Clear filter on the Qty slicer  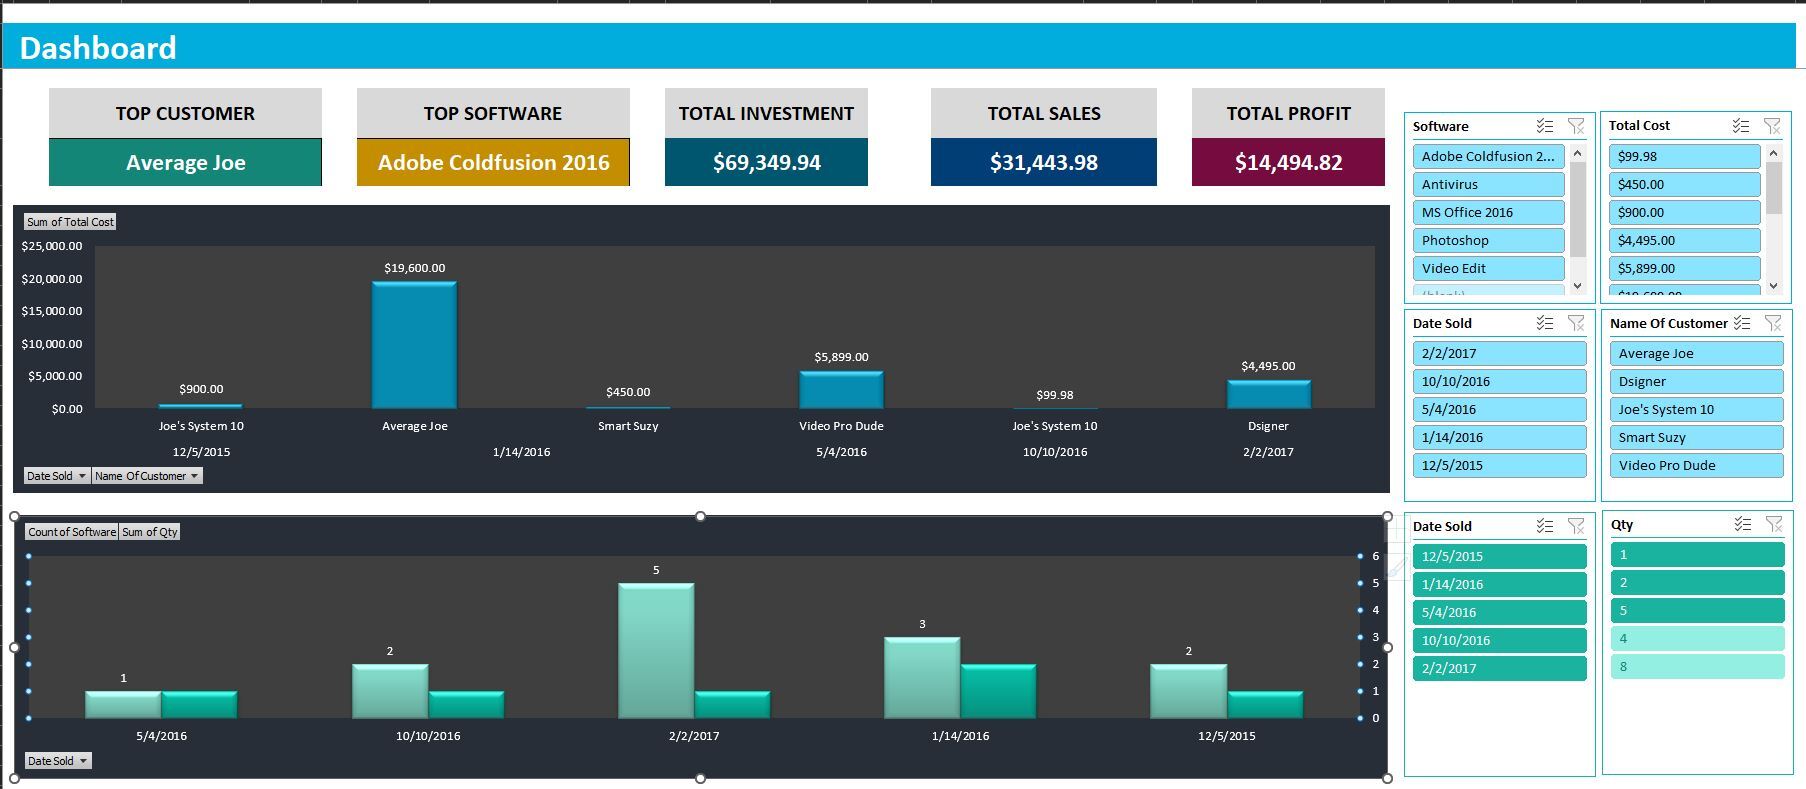(x=1774, y=524)
